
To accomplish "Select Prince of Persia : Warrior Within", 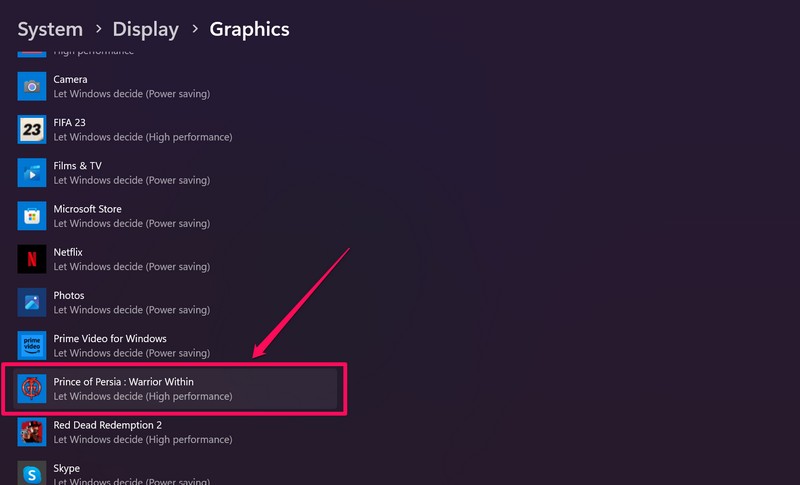I will pyautogui.click(x=123, y=382).
